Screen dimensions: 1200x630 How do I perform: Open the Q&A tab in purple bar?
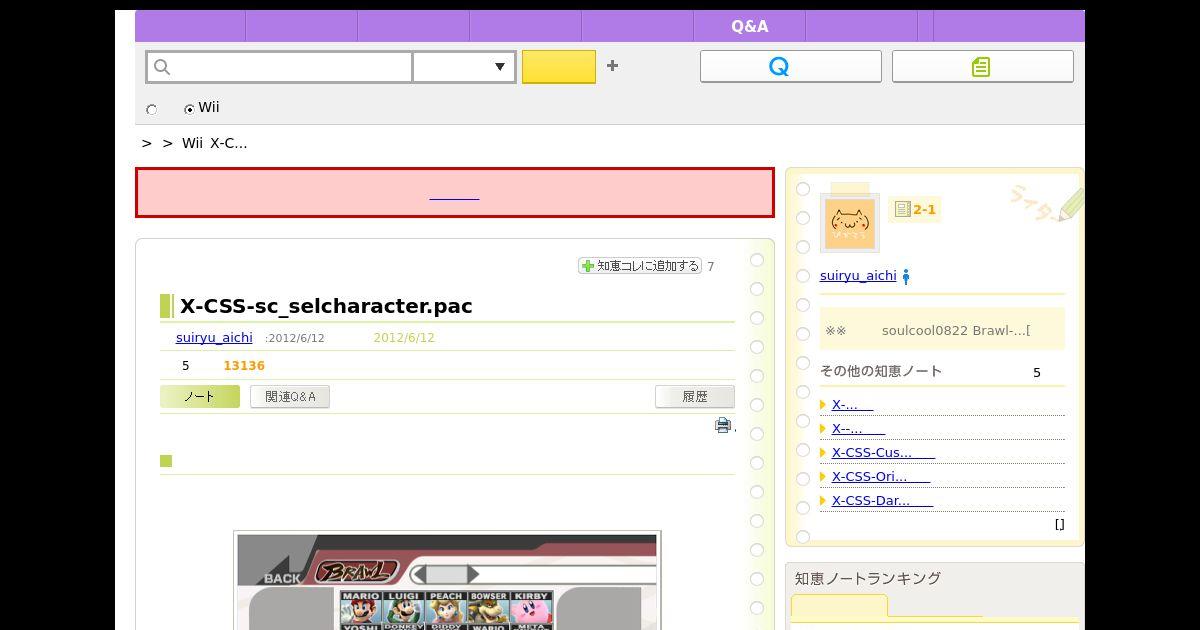[750, 26]
